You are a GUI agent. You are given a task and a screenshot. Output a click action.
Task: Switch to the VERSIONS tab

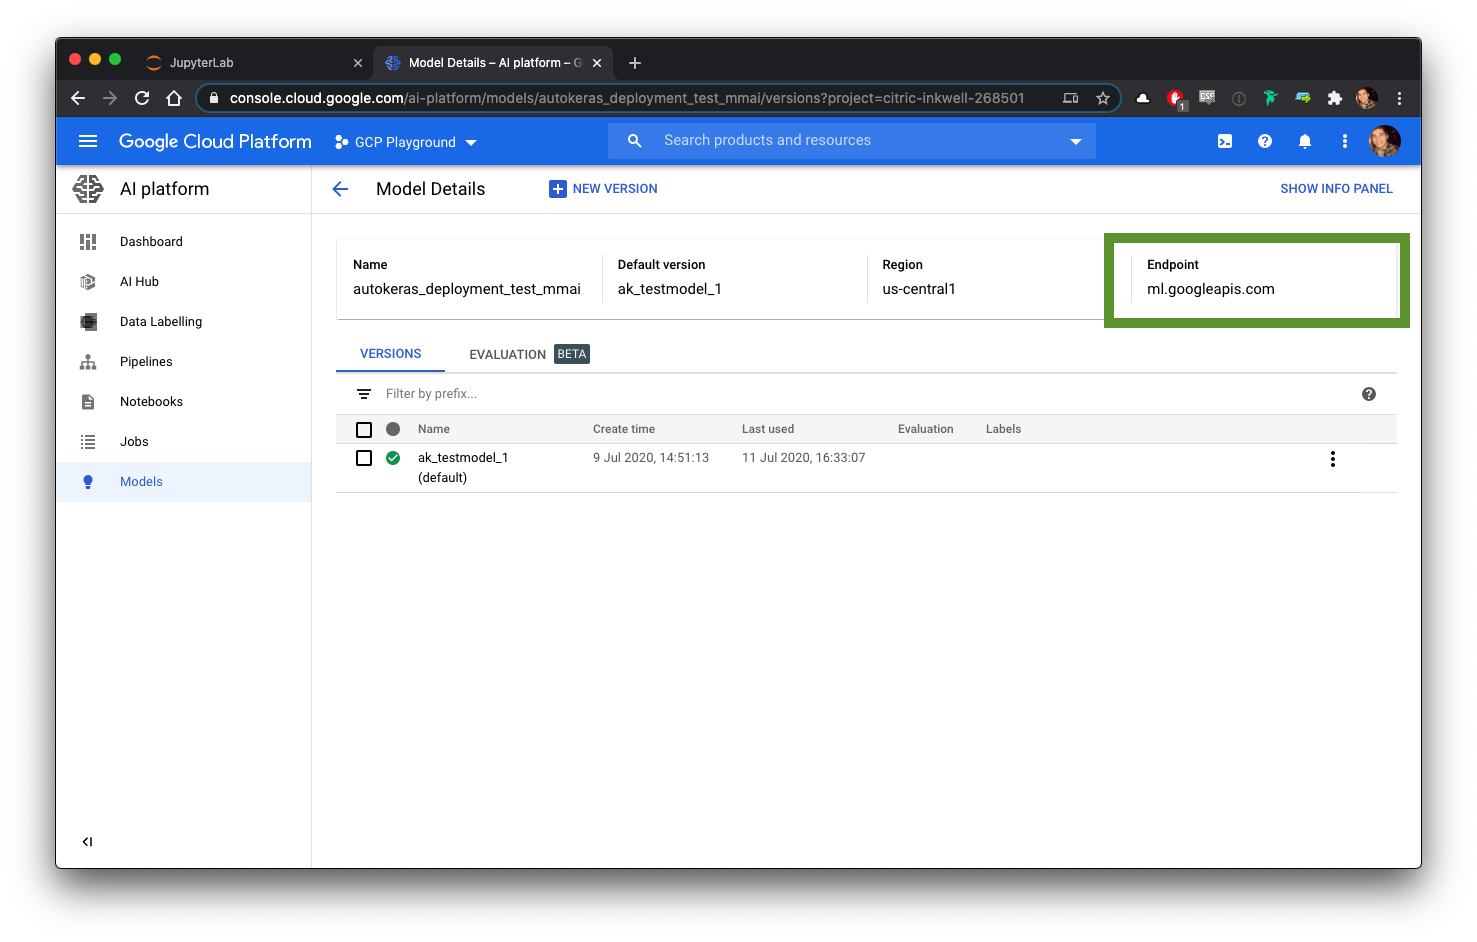(391, 354)
